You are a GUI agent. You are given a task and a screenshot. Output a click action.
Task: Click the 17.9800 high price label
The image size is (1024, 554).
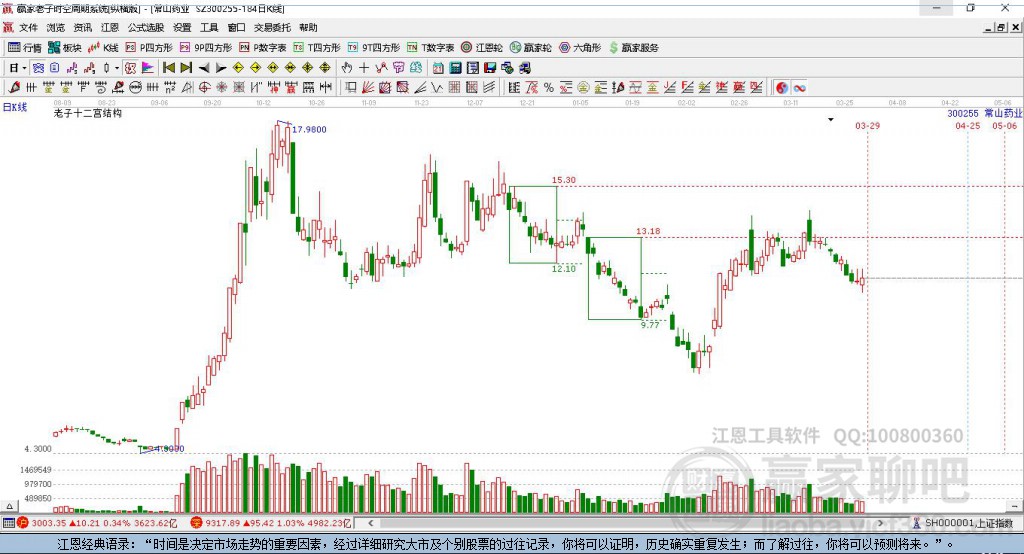[309, 129]
